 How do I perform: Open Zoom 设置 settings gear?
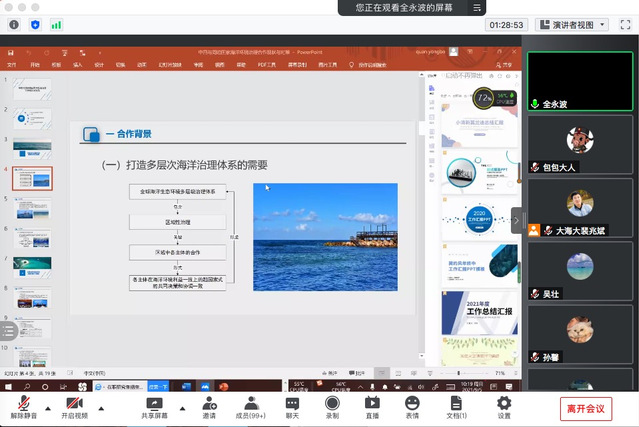point(504,405)
